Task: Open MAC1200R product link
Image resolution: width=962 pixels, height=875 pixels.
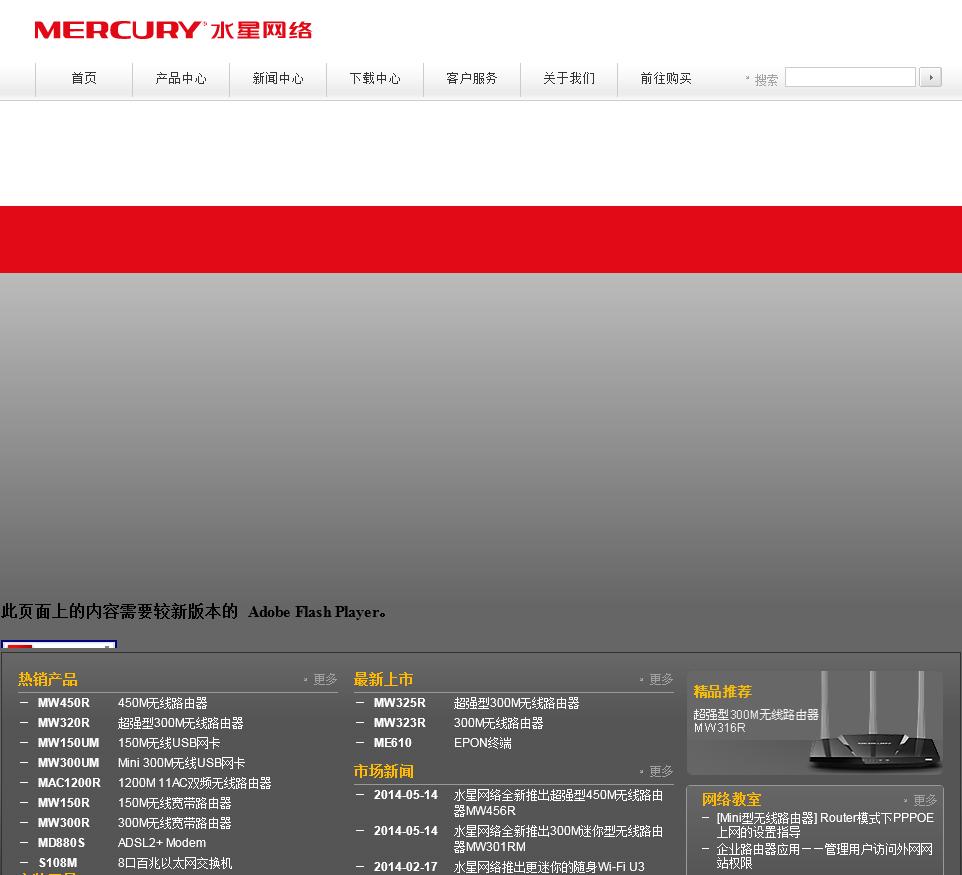Action: pos(69,783)
